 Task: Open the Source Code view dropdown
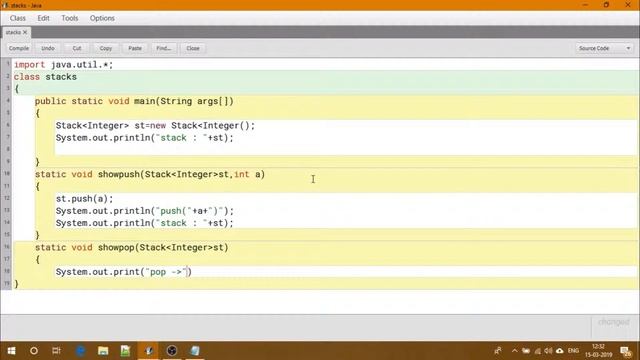click(x=604, y=48)
